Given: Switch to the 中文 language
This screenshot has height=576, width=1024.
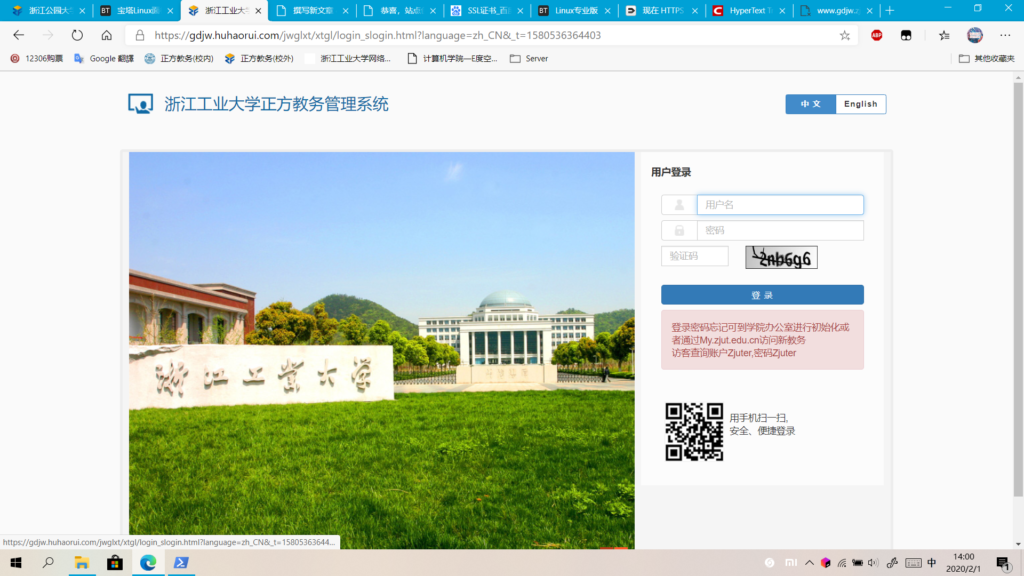Looking at the screenshot, I should pos(810,104).
